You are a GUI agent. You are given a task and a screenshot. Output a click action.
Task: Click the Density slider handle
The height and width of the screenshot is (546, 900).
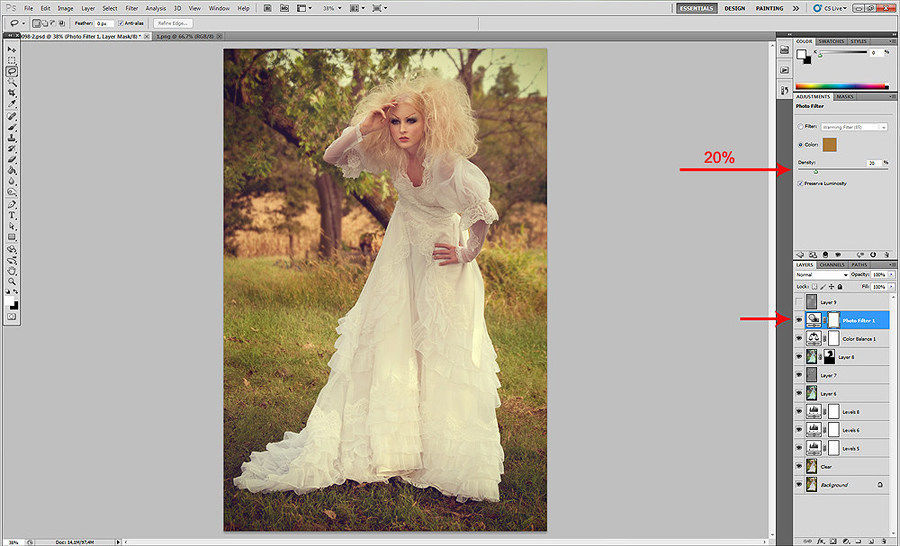816,171
